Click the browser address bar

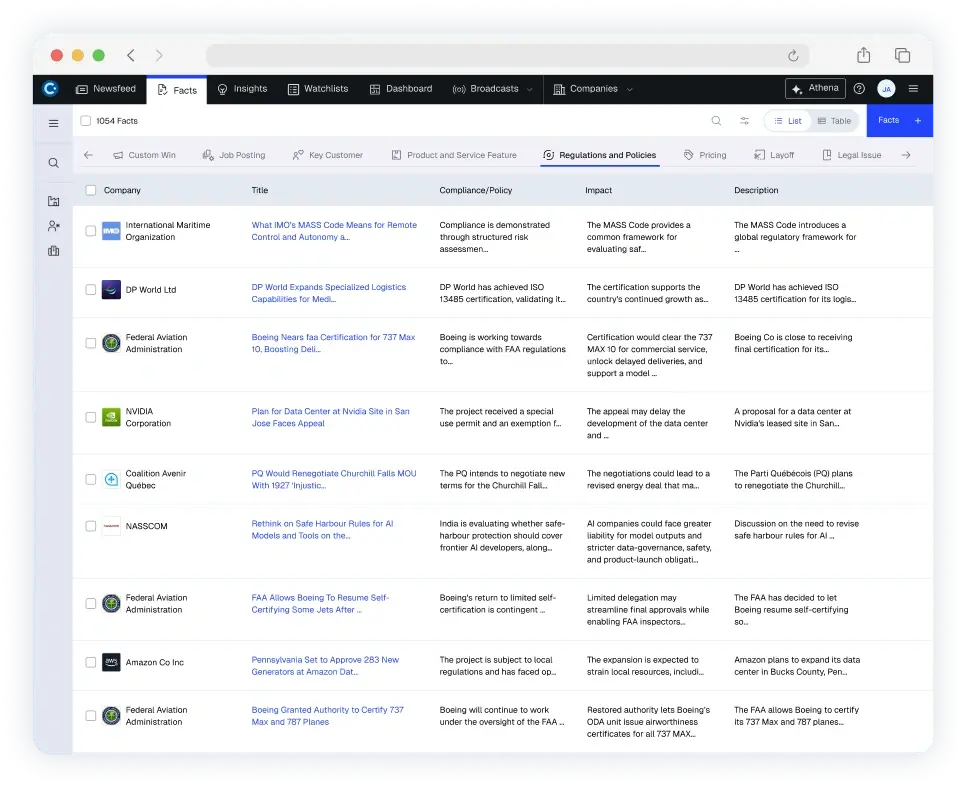pyautogui.click(x=507, y=56)
